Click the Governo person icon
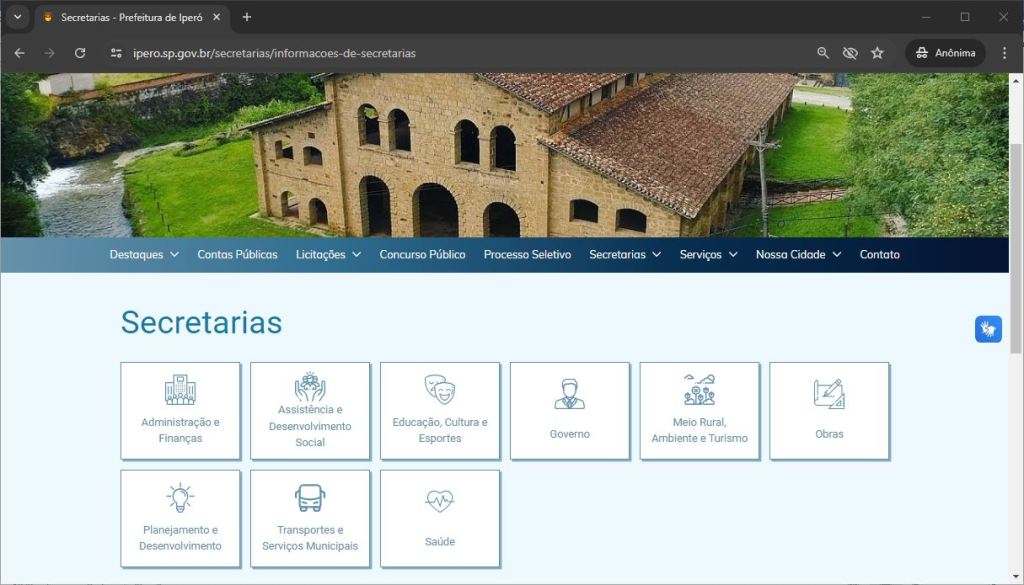Screen dimensions: 1024x585 (x=570, y=394)
